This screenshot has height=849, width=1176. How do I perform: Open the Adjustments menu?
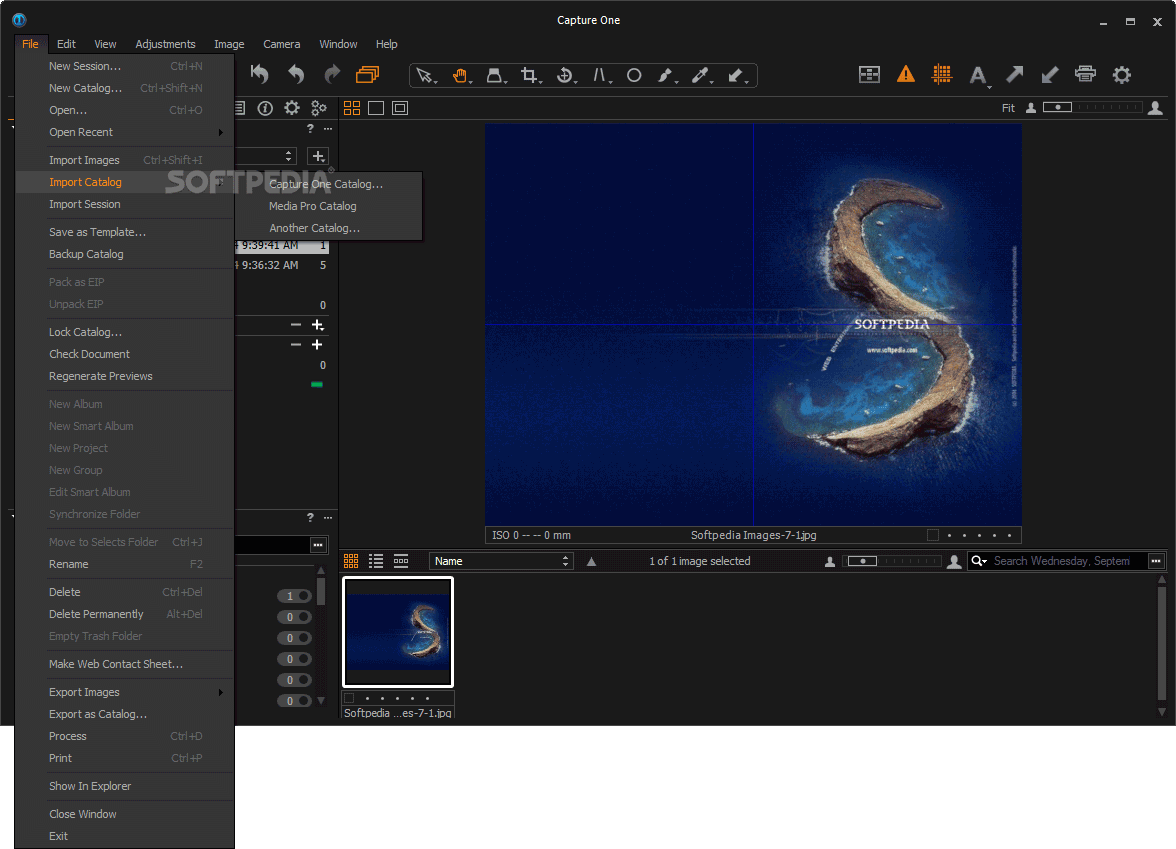click(165, 44)
